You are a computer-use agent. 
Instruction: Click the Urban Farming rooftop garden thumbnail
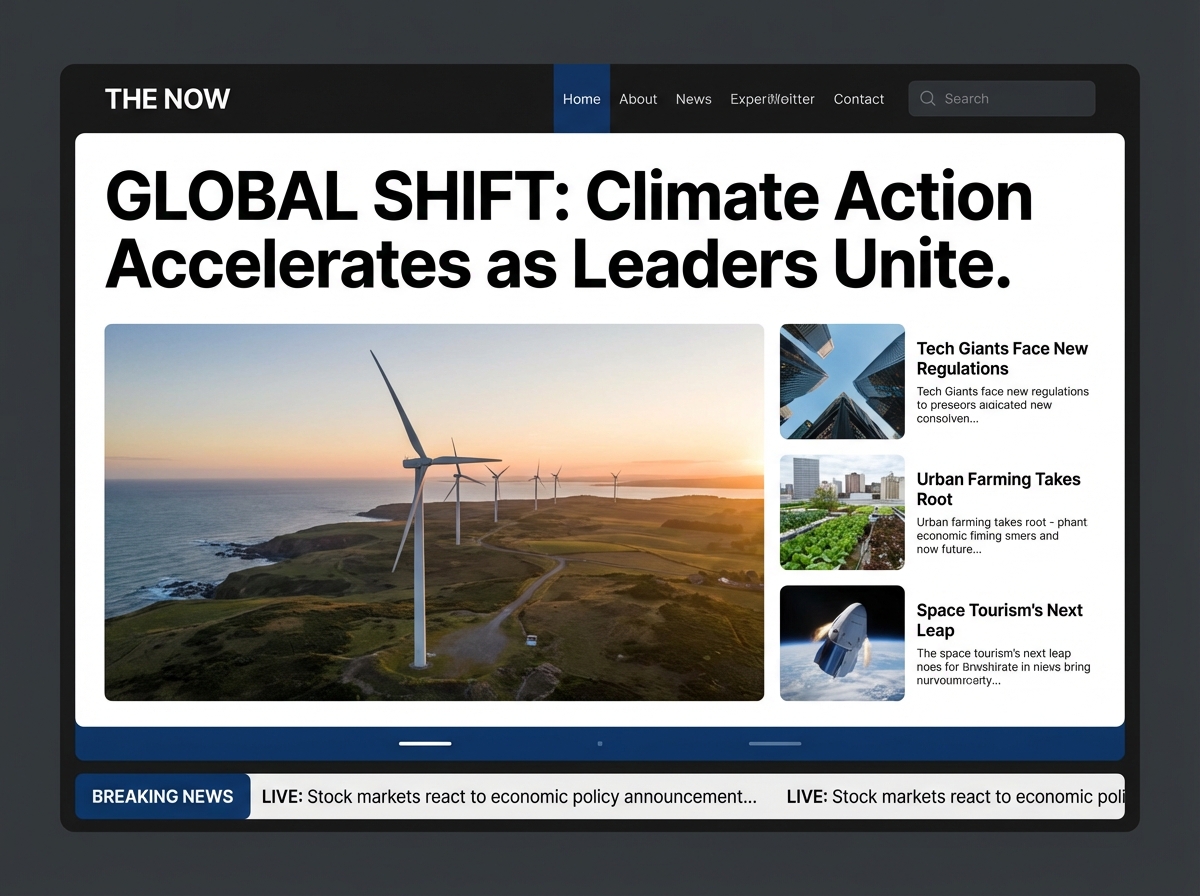[x=842, y=512]
